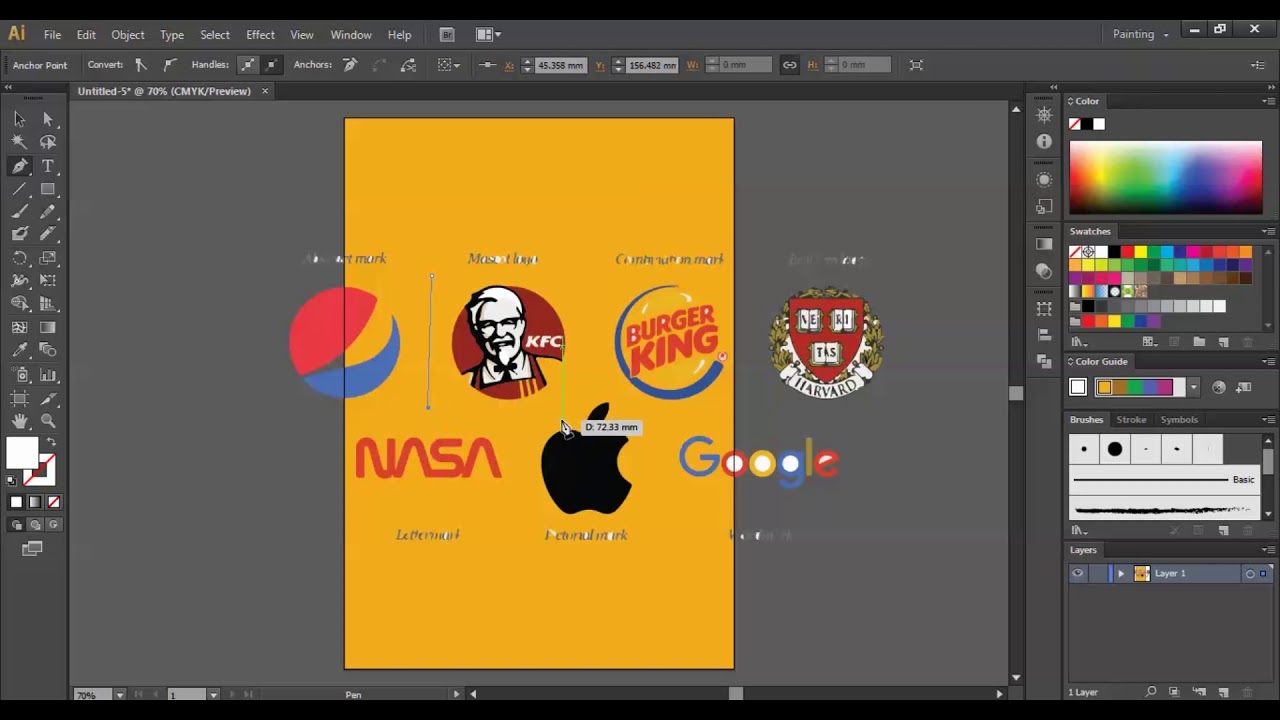
Task: Select the Artboard tool
Action: pos(19,398)
